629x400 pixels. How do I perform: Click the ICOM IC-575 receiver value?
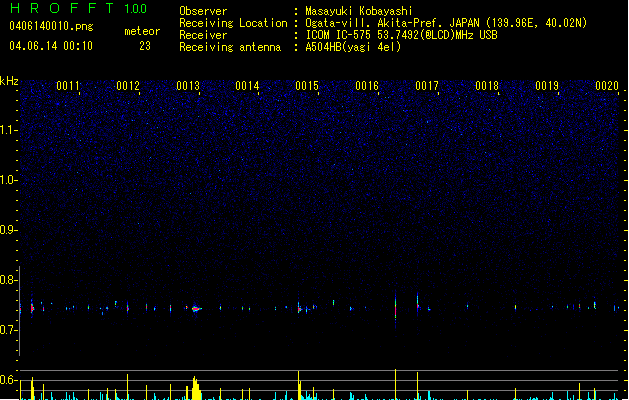pos(401,35)
